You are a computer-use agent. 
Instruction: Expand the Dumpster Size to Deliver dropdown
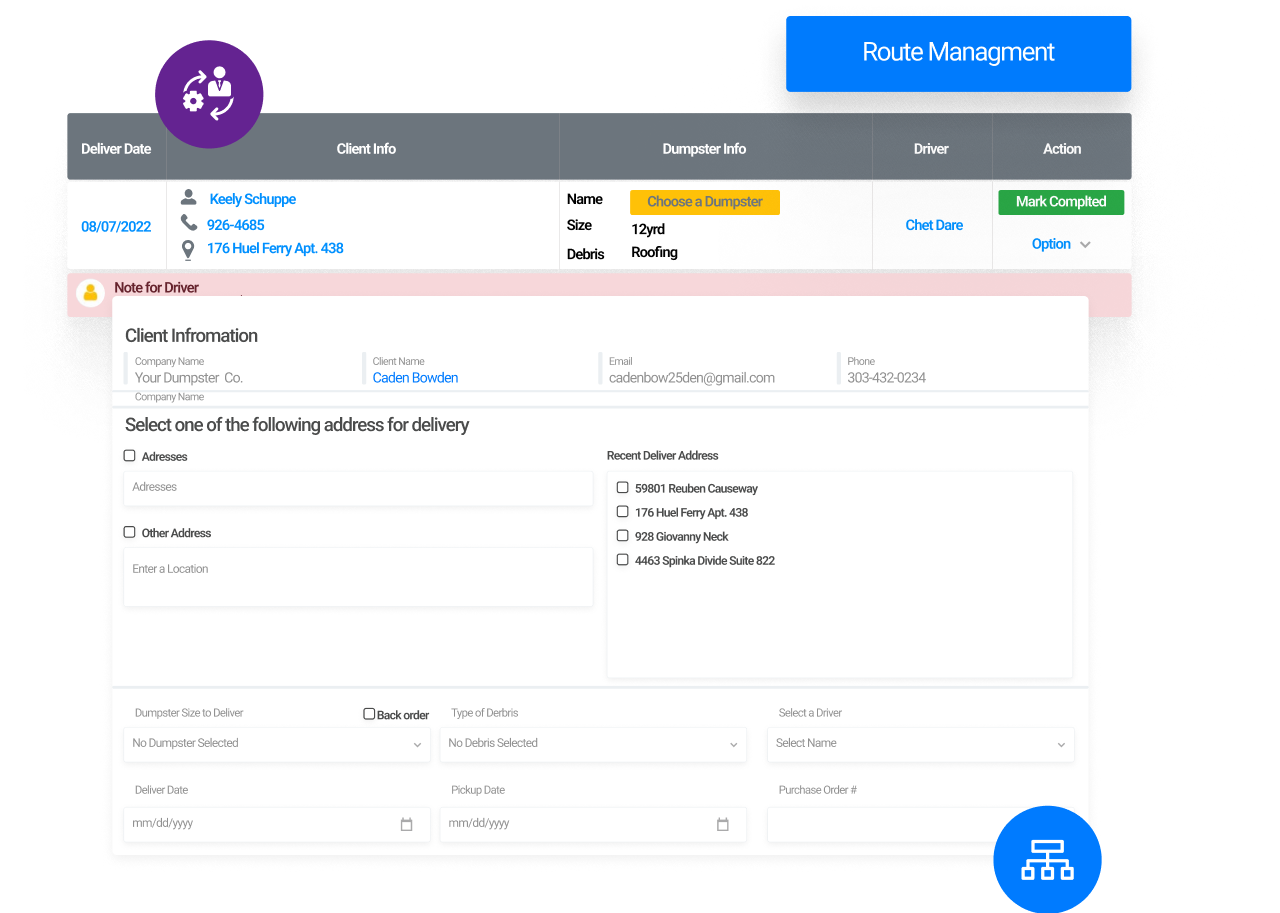pos(277,744)
